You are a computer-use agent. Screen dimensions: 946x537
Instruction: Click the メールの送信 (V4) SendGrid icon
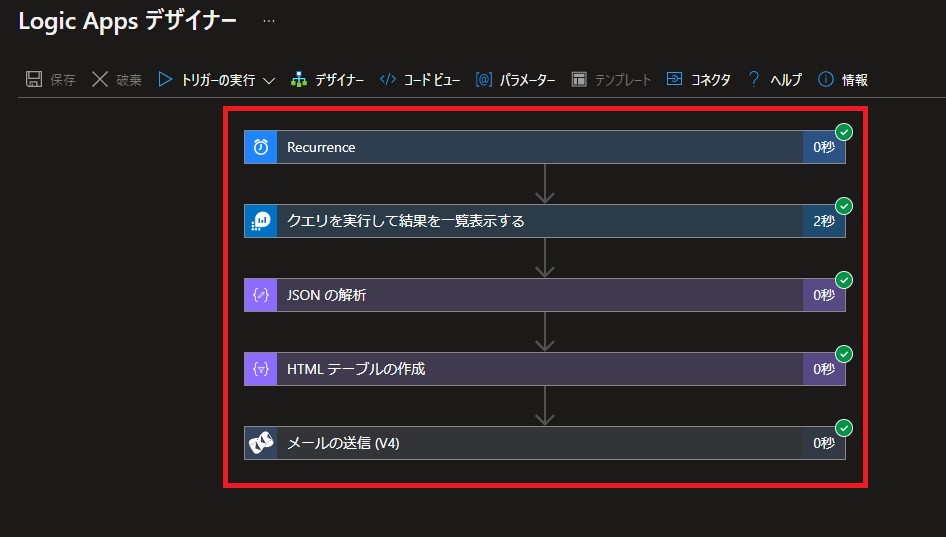click(x=261, y=443)
